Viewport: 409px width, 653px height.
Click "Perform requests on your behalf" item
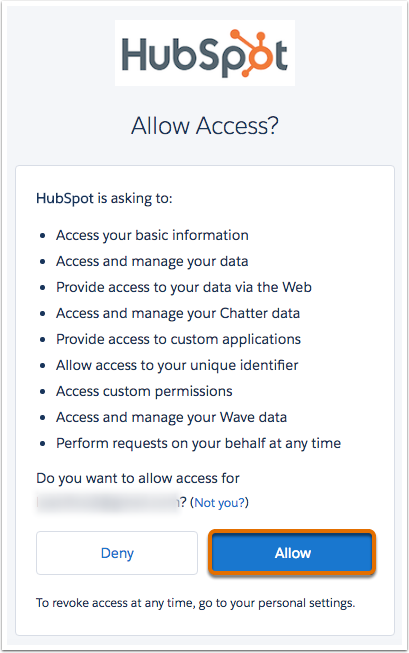pyautogui.click(x=199, y=443)
